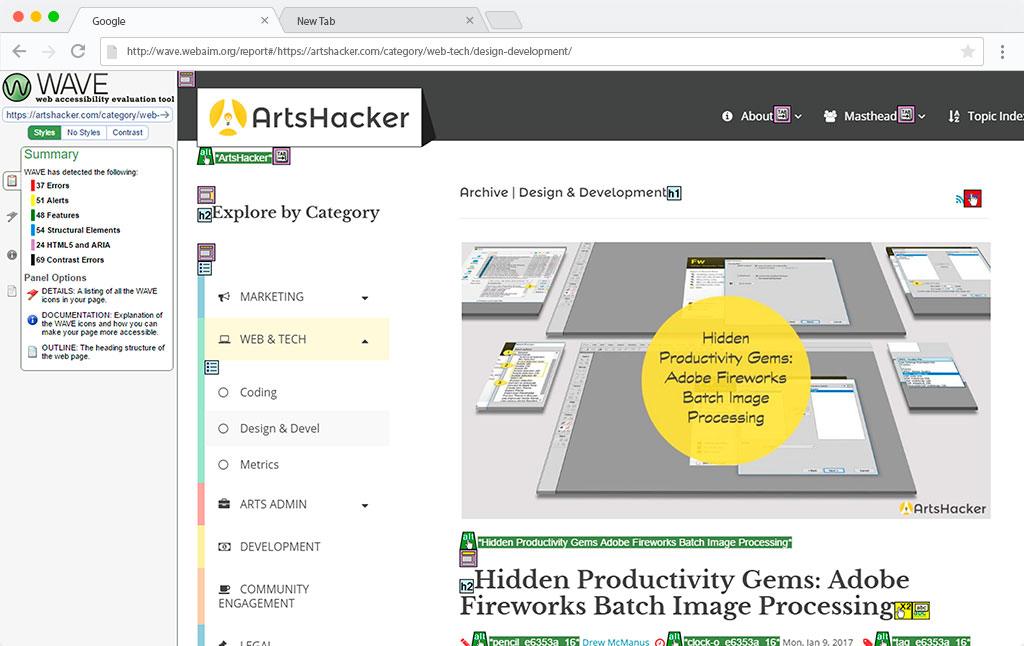Select the Styles tab in WAVE
This screenshot has width=1024, height=646.
44,133
